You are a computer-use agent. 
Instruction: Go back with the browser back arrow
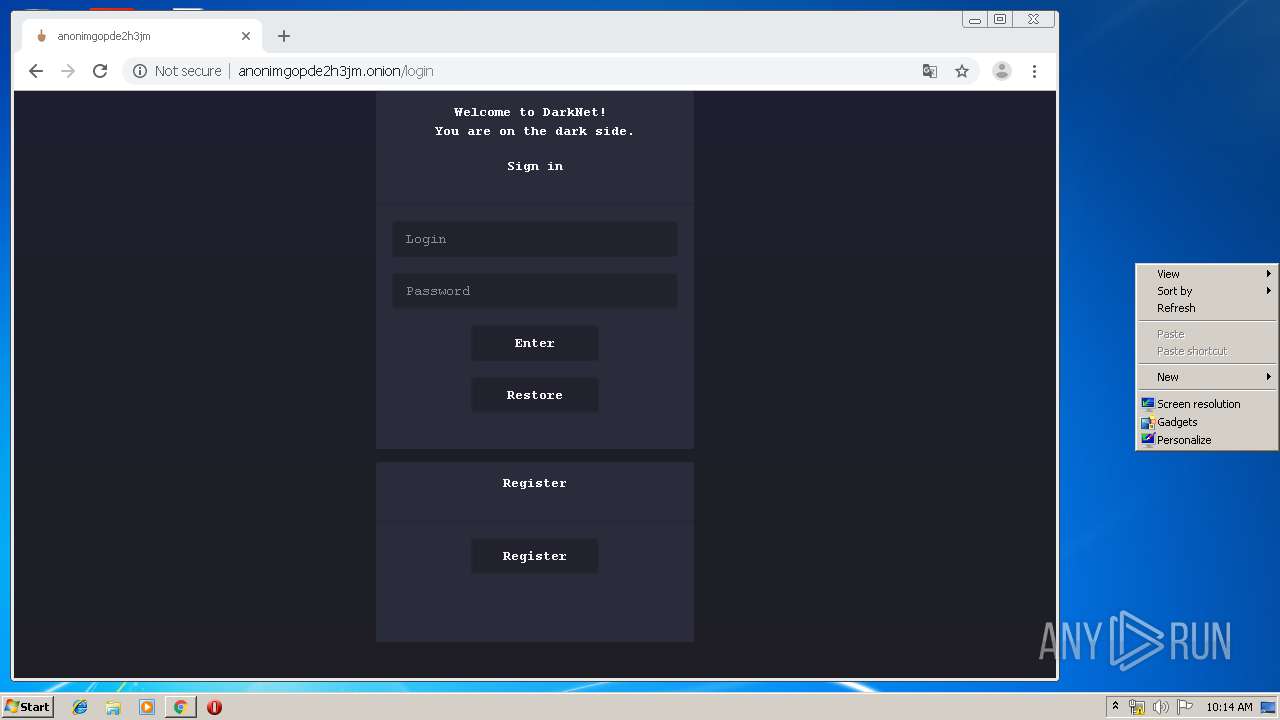tap(36, 71)
